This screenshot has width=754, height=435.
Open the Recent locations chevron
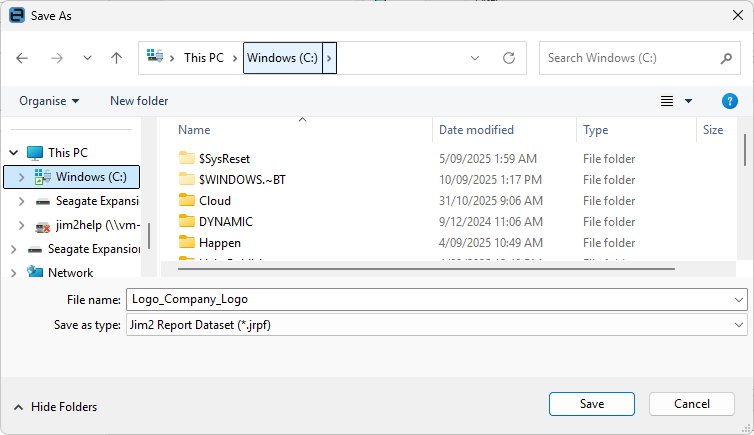coord(87,58)
